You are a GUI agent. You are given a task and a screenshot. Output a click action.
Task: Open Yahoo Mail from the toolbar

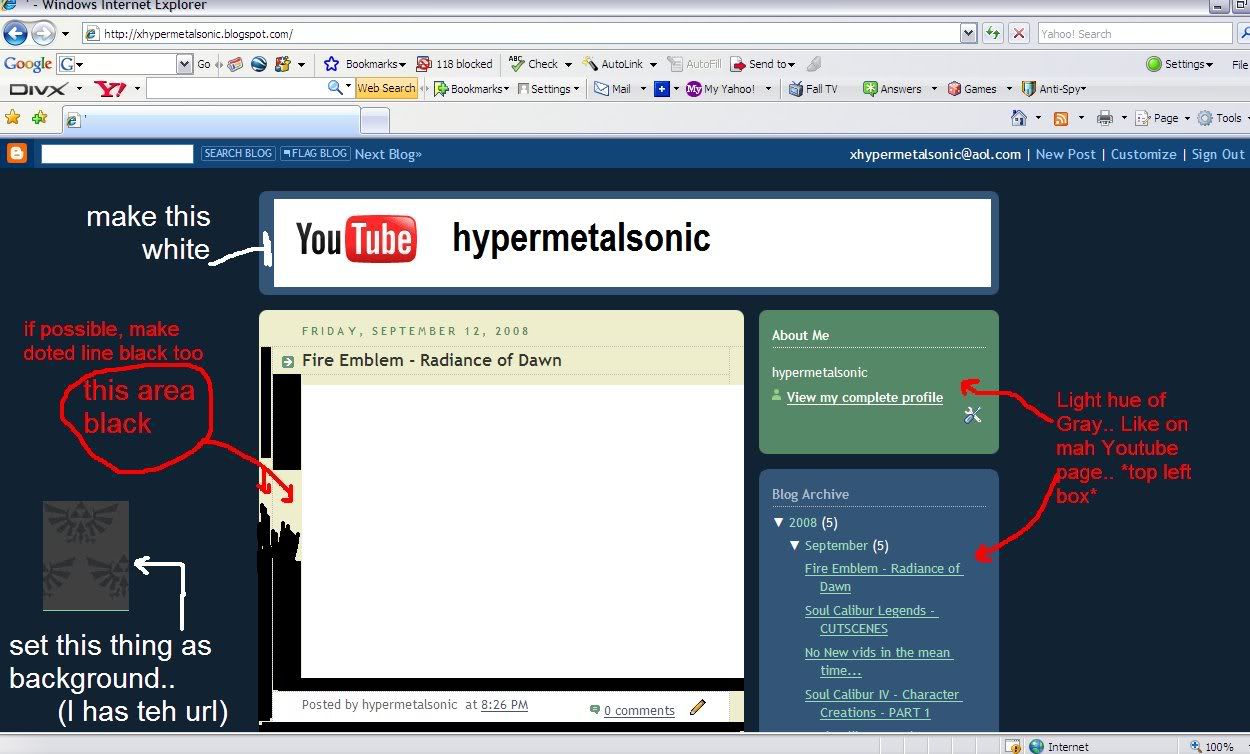(612, 89)
